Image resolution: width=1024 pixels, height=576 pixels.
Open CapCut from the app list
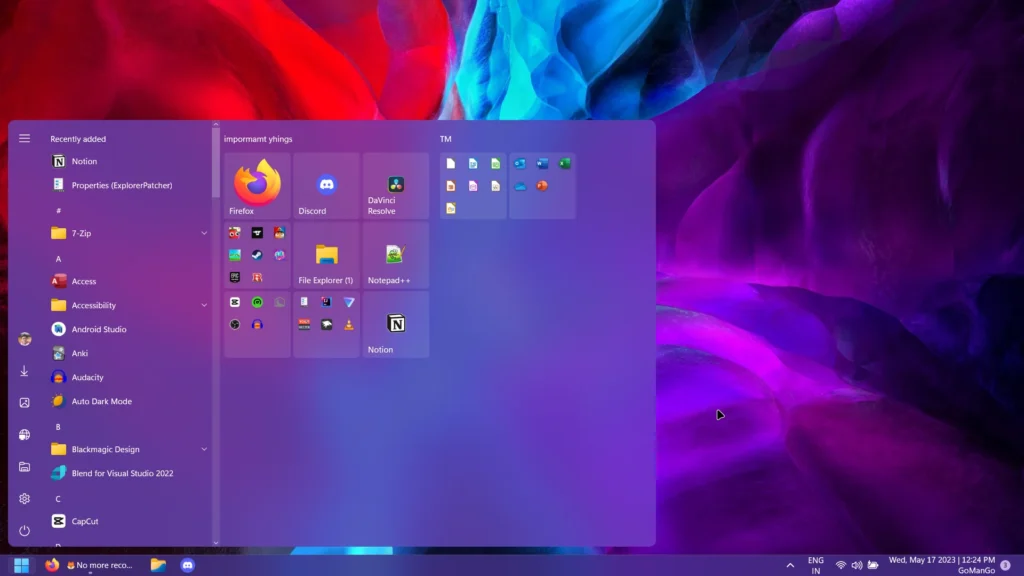coord(129,521)
